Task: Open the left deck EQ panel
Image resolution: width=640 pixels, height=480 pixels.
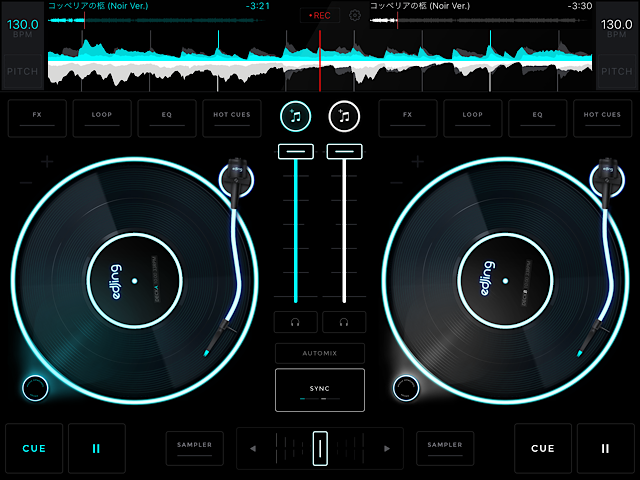Action: [x=167, y=118]
